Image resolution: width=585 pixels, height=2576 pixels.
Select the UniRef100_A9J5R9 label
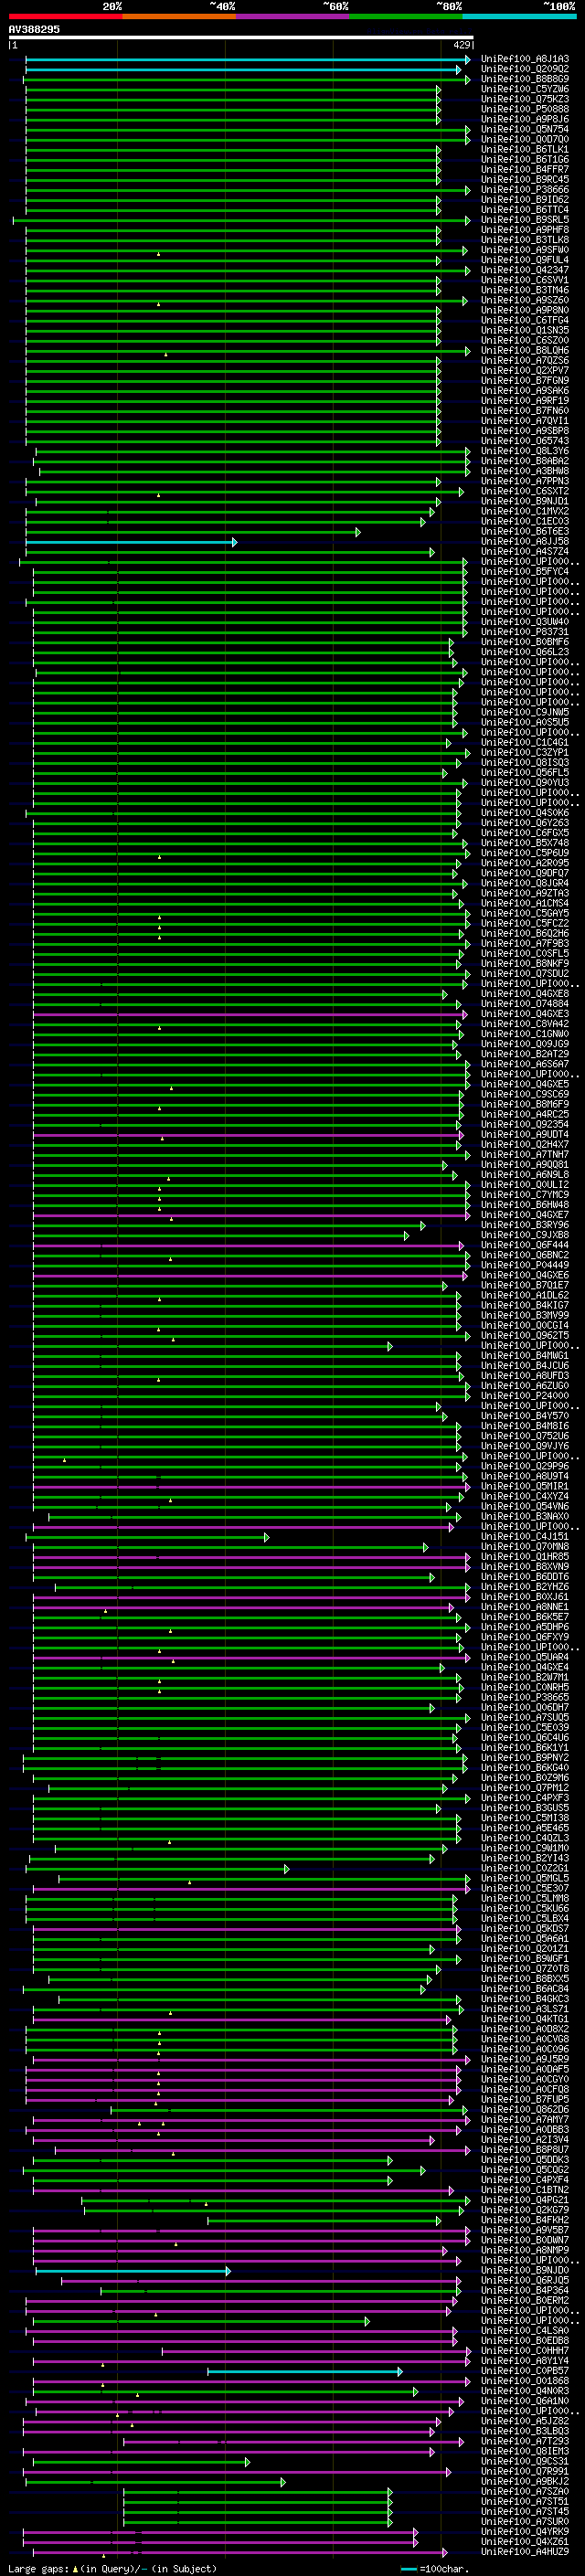525,2059
